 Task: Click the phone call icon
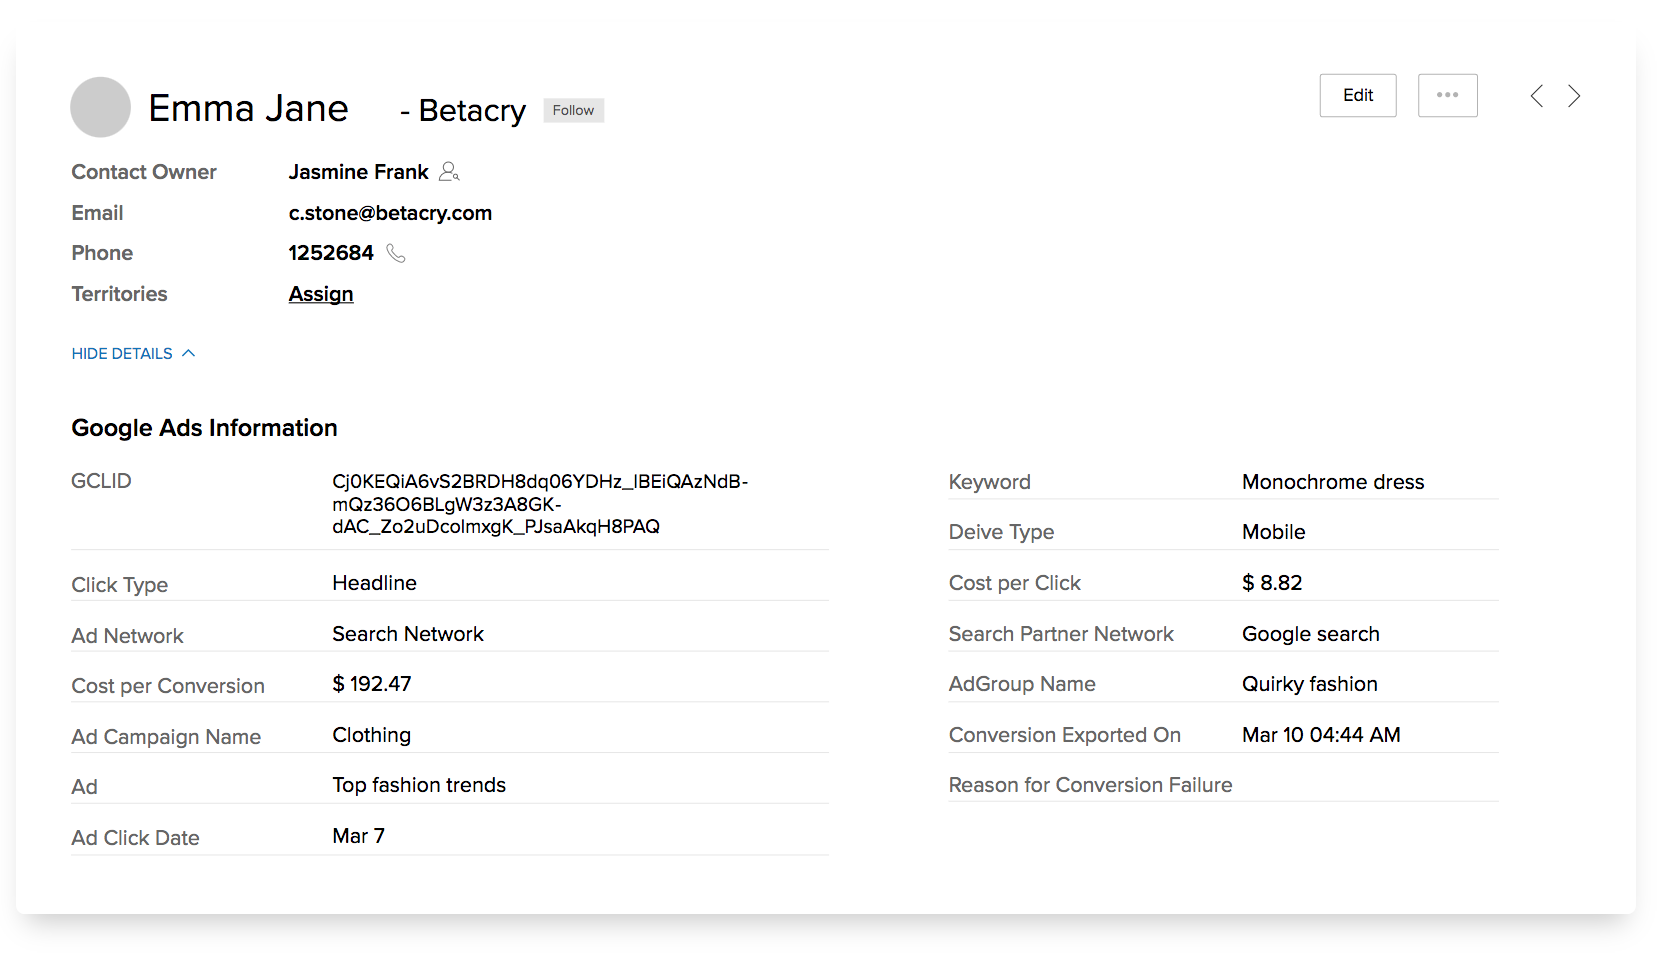click(x=396, y=253)
